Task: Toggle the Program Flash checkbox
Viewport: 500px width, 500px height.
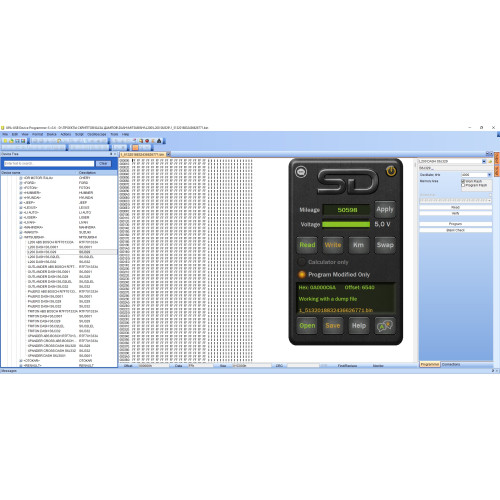Action: [463, 185]
